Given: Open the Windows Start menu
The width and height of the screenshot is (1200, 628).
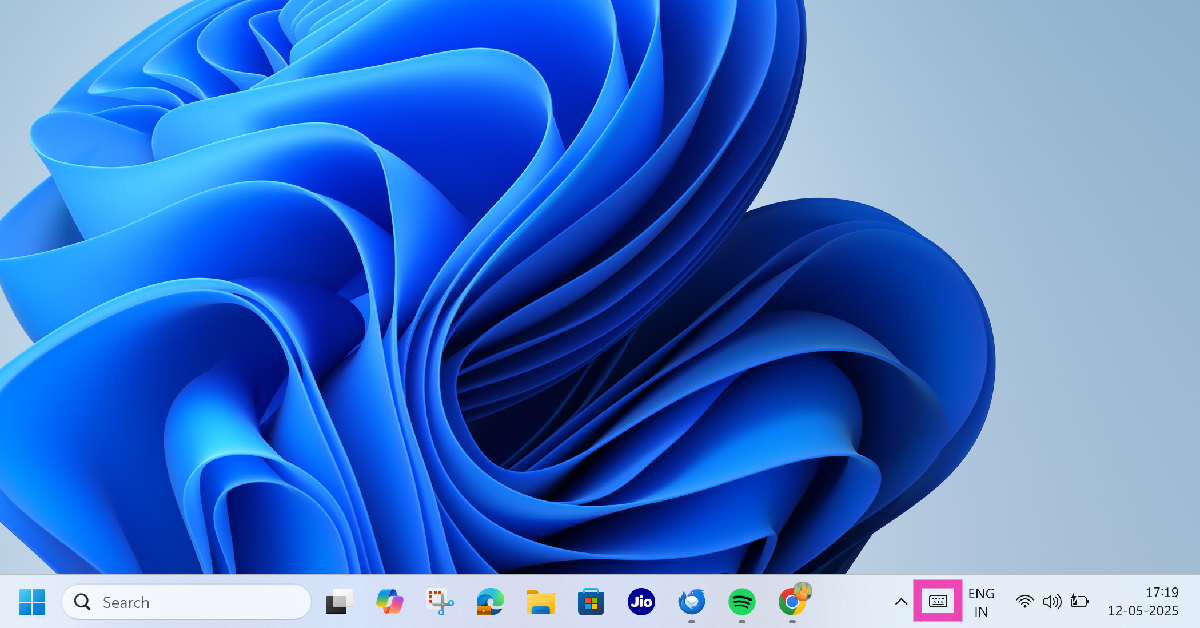Looking at the screenshot, I should (32, 602).
